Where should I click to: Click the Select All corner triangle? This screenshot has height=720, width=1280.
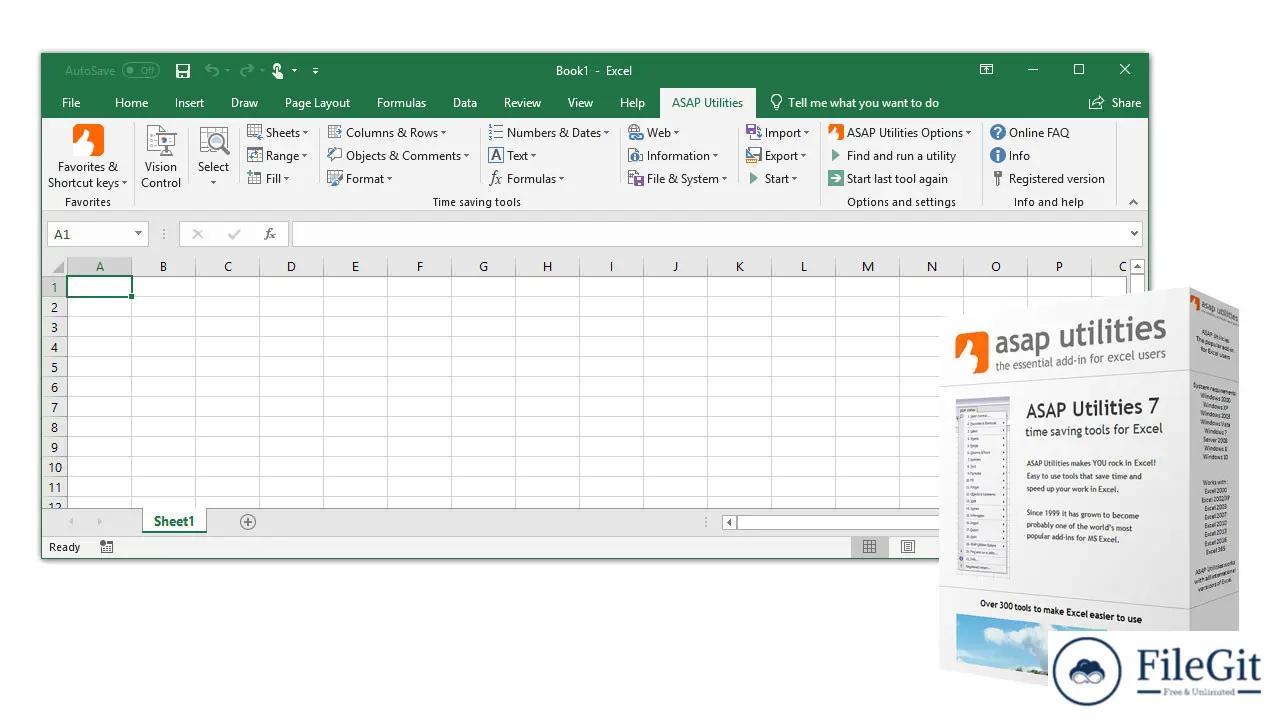(x=57, y=267)
